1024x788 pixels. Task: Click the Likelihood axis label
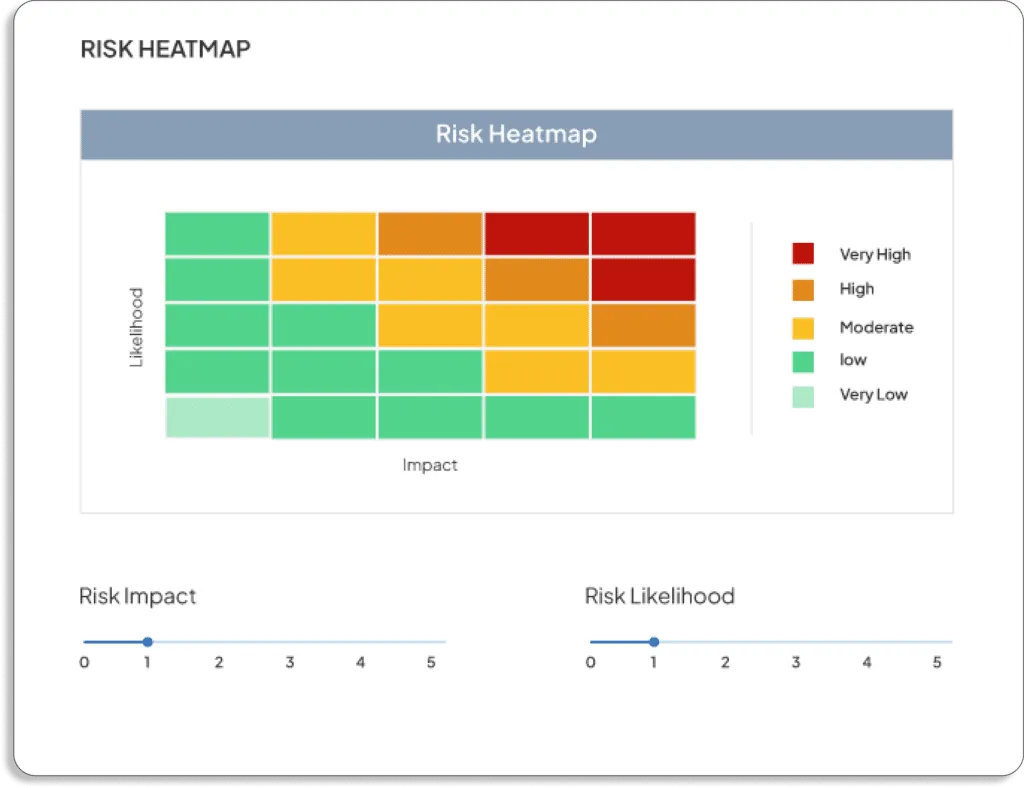[x=136, y=324]
